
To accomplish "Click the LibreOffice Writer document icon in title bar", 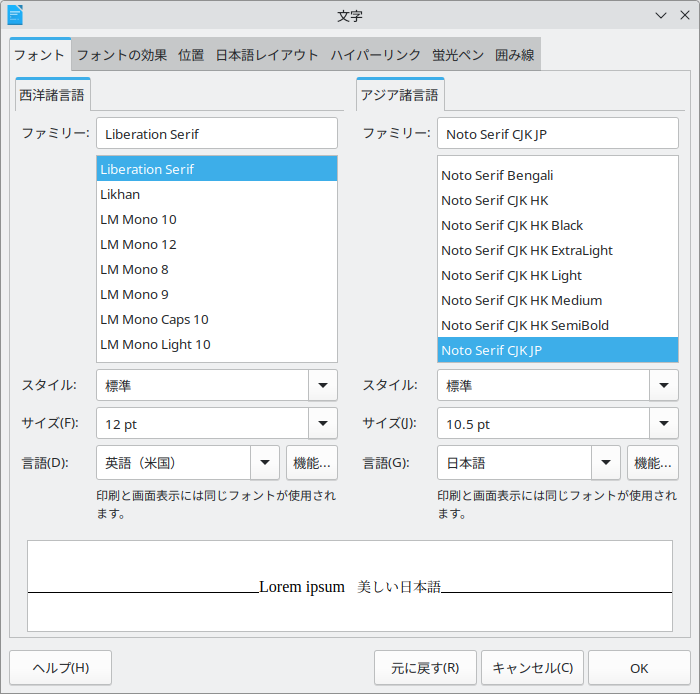I will point(15,15).
